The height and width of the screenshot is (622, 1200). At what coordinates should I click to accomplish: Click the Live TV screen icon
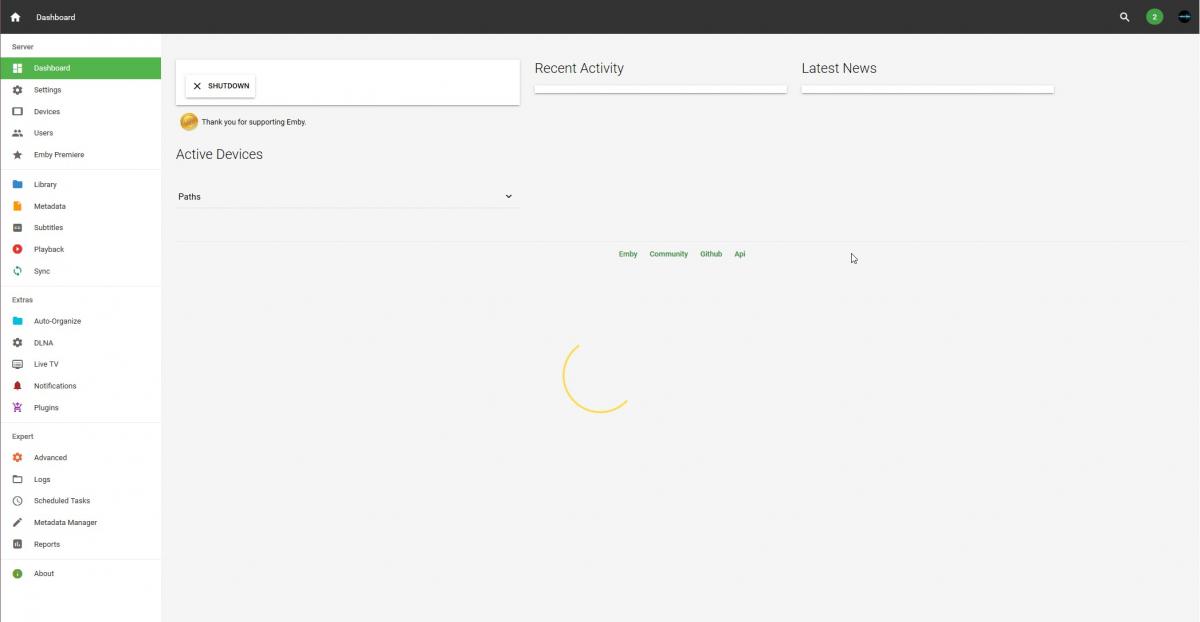click(x=17, y=364)
